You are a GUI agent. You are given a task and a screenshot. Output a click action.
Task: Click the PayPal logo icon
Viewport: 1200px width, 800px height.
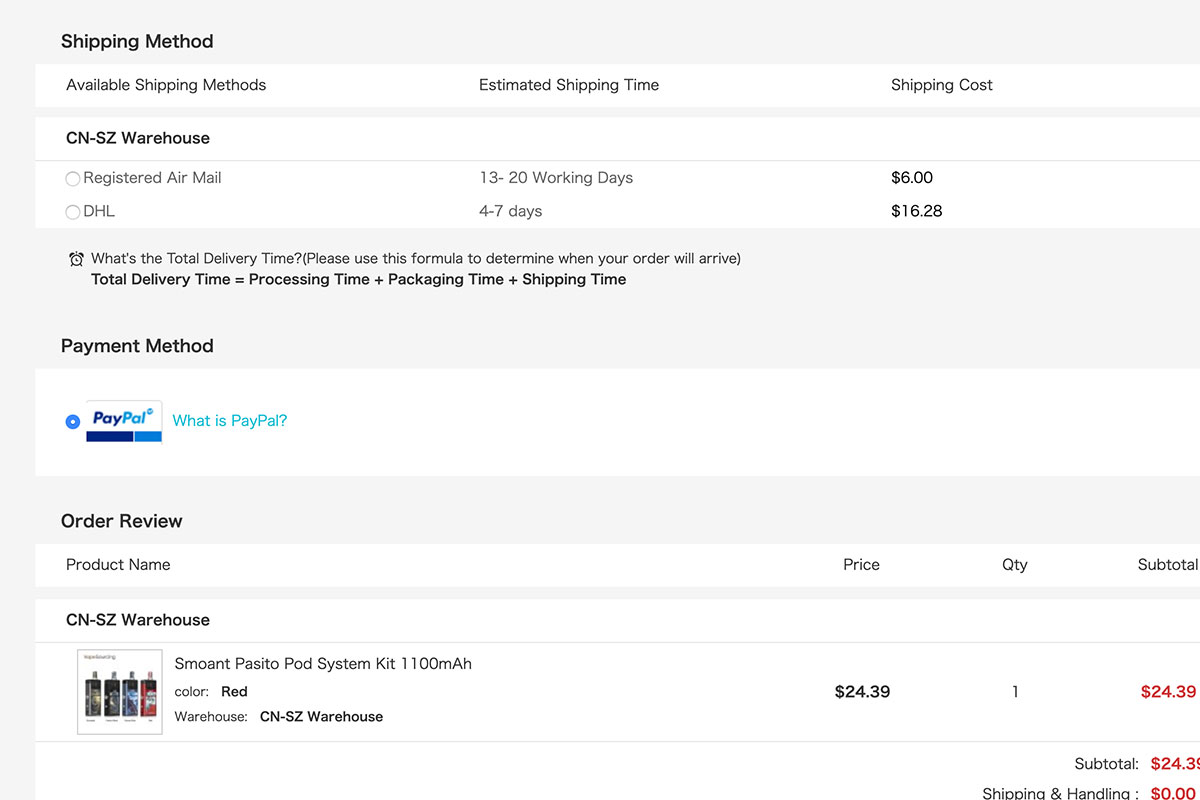(x=124, y=421)
